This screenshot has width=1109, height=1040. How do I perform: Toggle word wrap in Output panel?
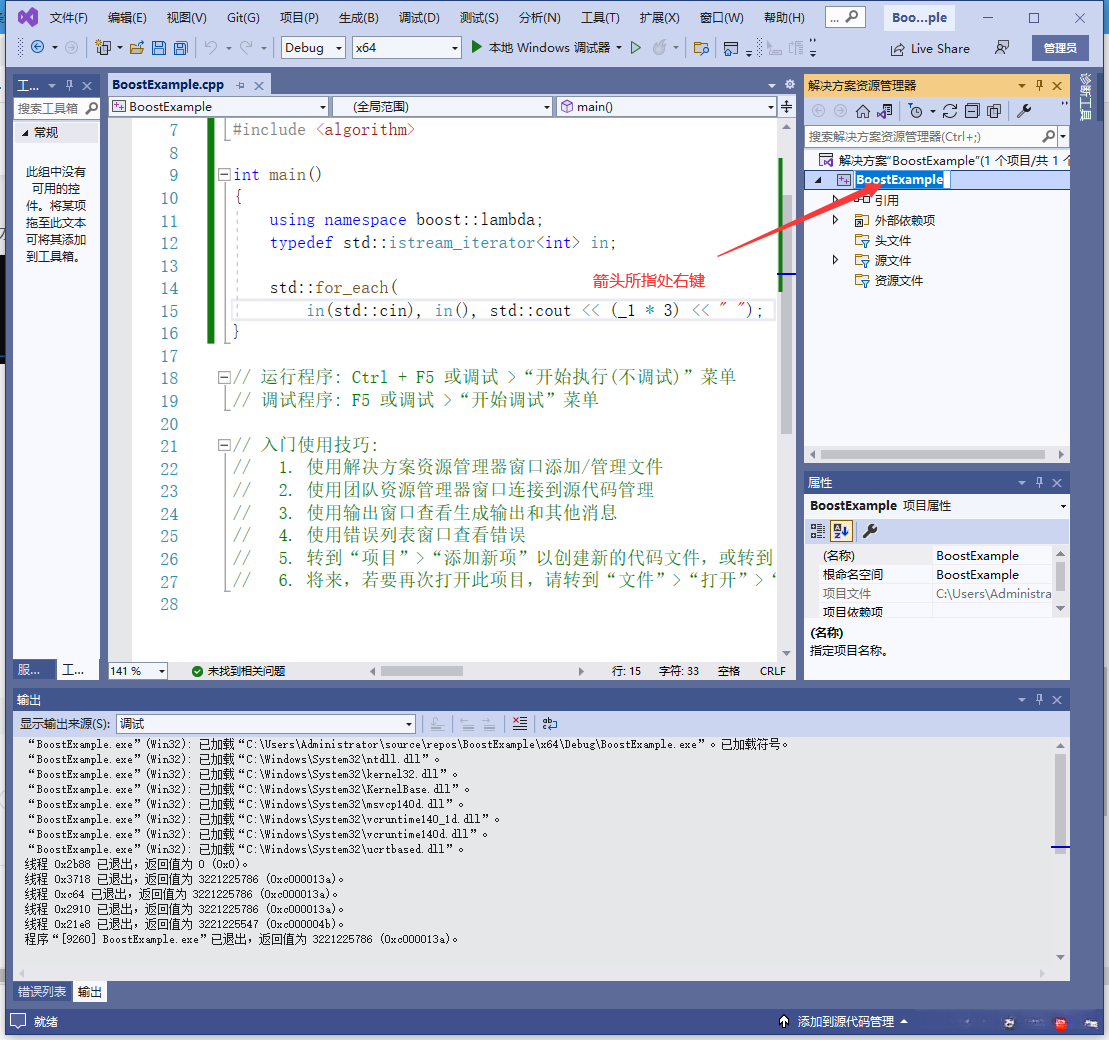tap(550, 724)
